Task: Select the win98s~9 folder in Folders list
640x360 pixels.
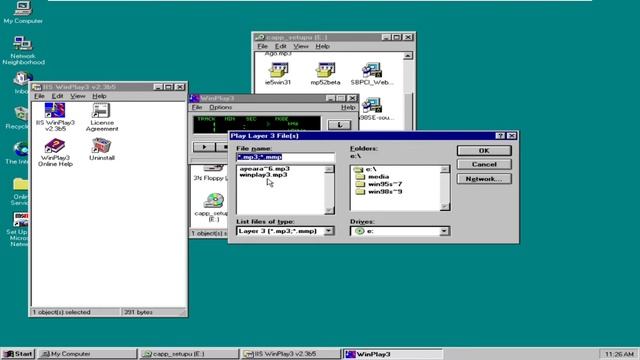Action: tap(378, 191)
